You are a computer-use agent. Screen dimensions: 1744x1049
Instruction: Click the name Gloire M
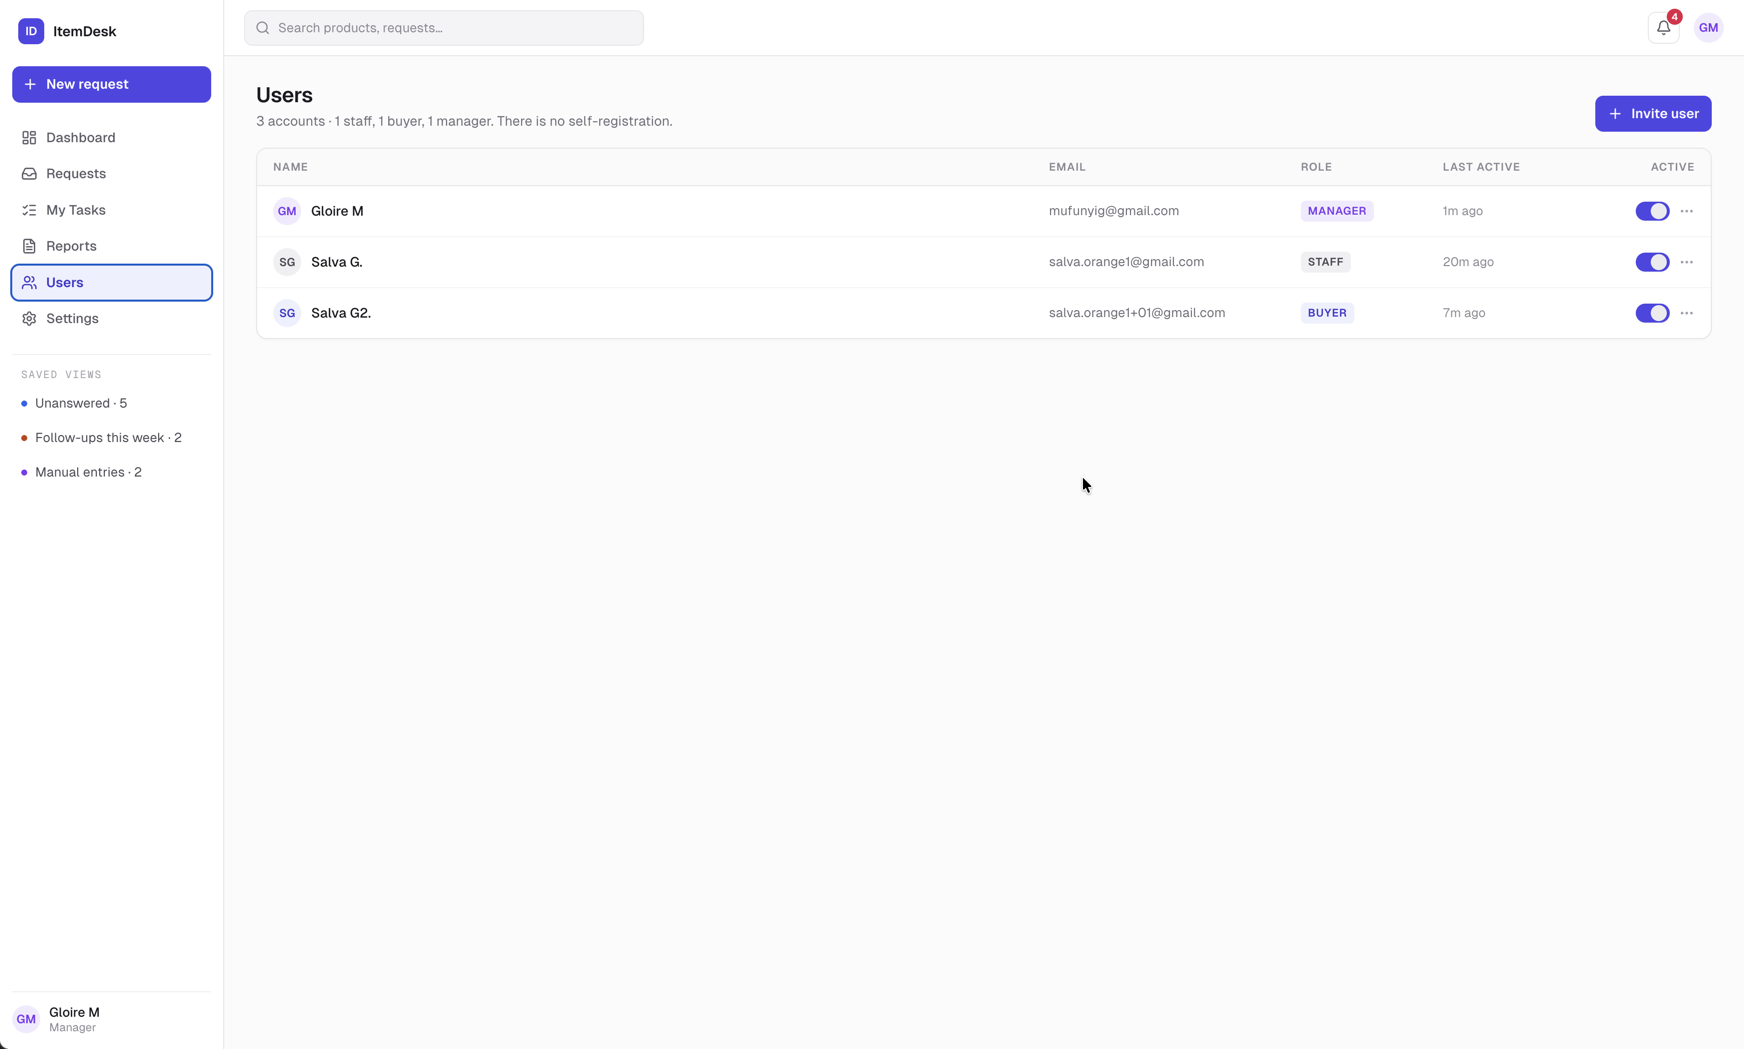[337, 211]
